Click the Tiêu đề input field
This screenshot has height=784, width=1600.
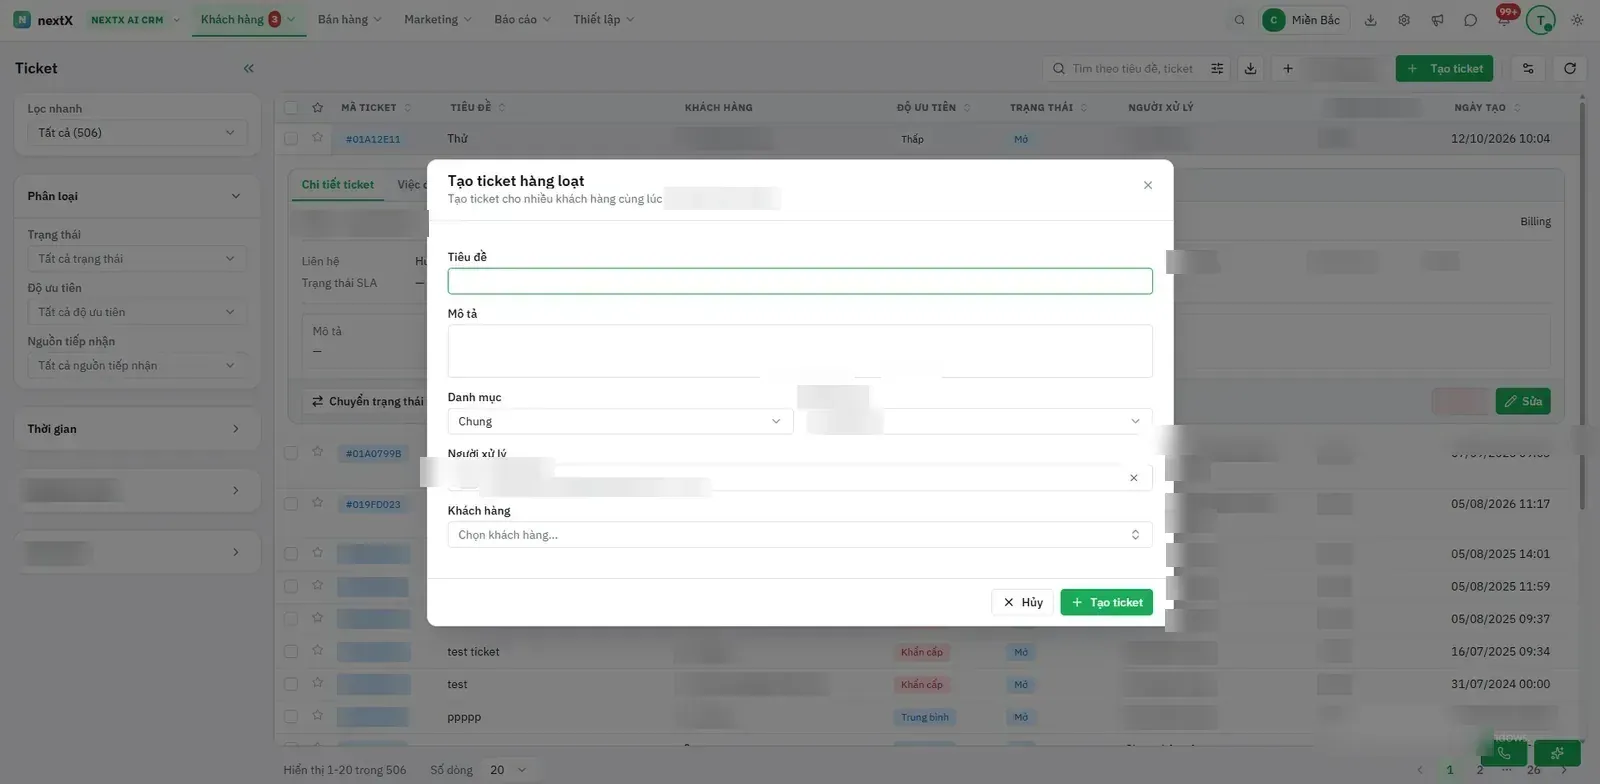click(799, 281)
